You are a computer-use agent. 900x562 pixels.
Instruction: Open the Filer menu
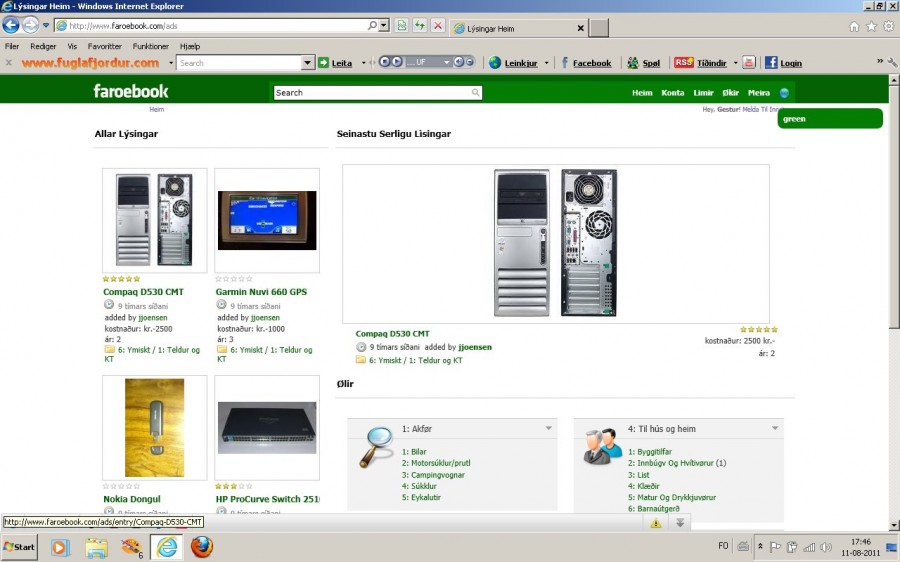pyautogui.click(x=12, y=46)
